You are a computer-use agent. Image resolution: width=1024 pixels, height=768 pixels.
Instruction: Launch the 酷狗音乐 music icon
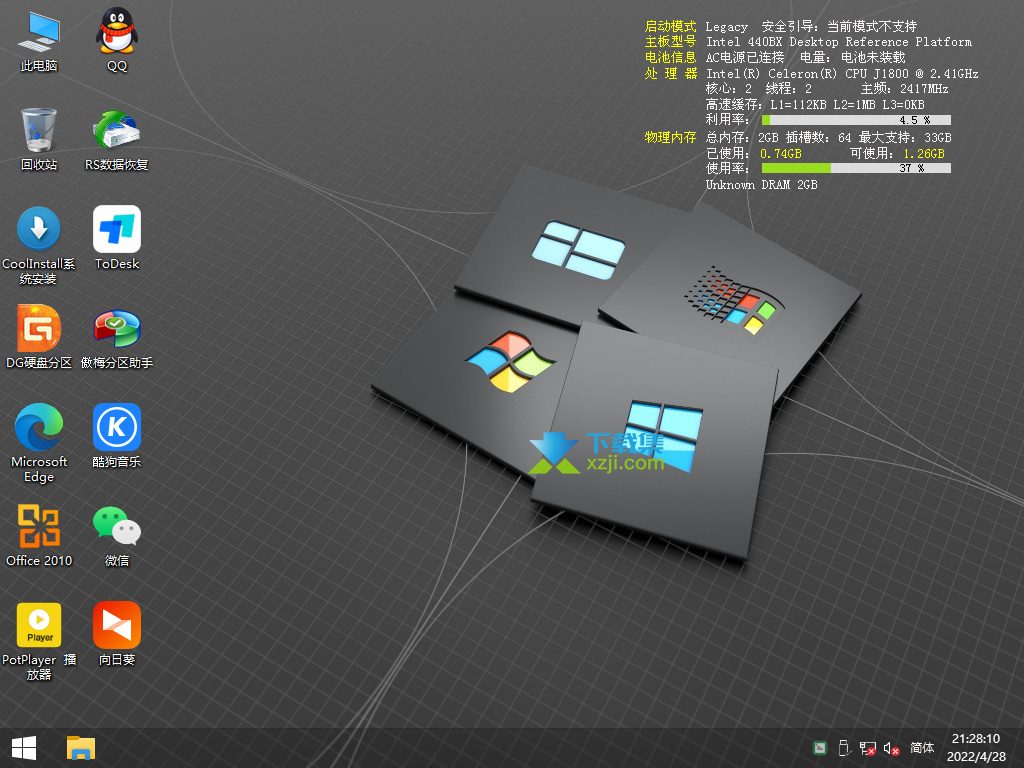click(117, 436)
